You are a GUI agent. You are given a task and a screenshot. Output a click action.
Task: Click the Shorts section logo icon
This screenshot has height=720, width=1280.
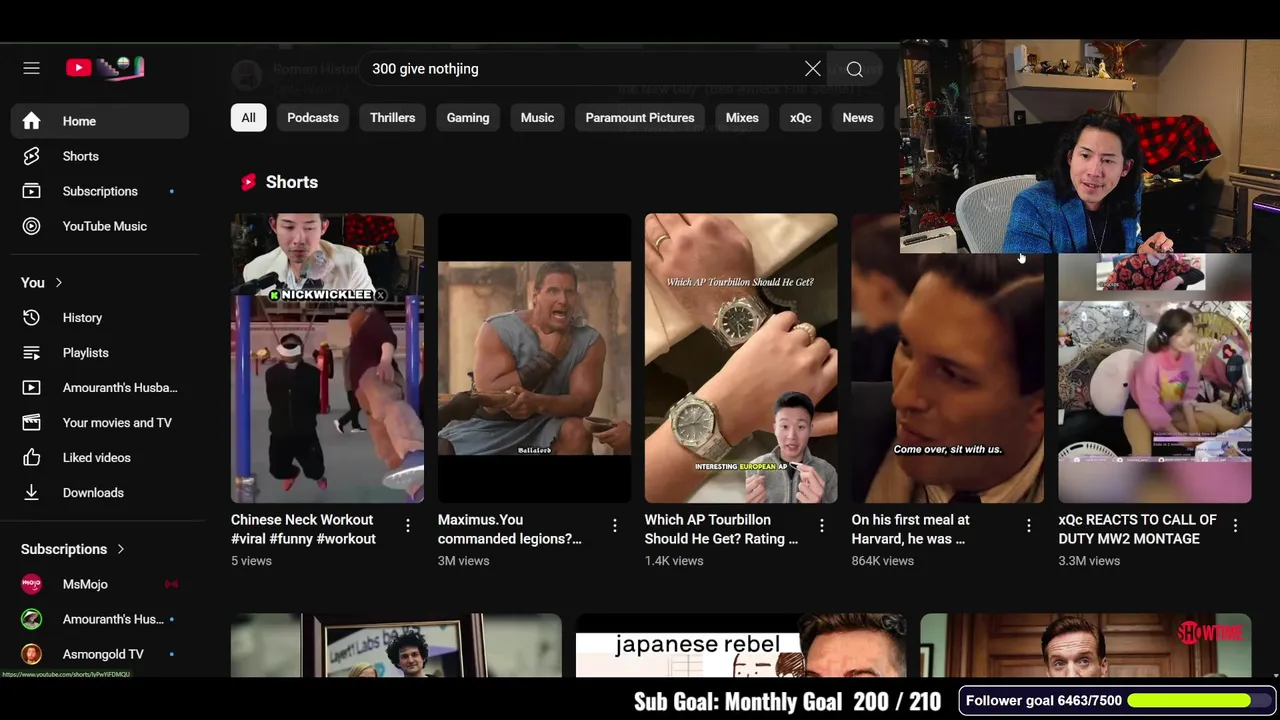coord(248,182)
